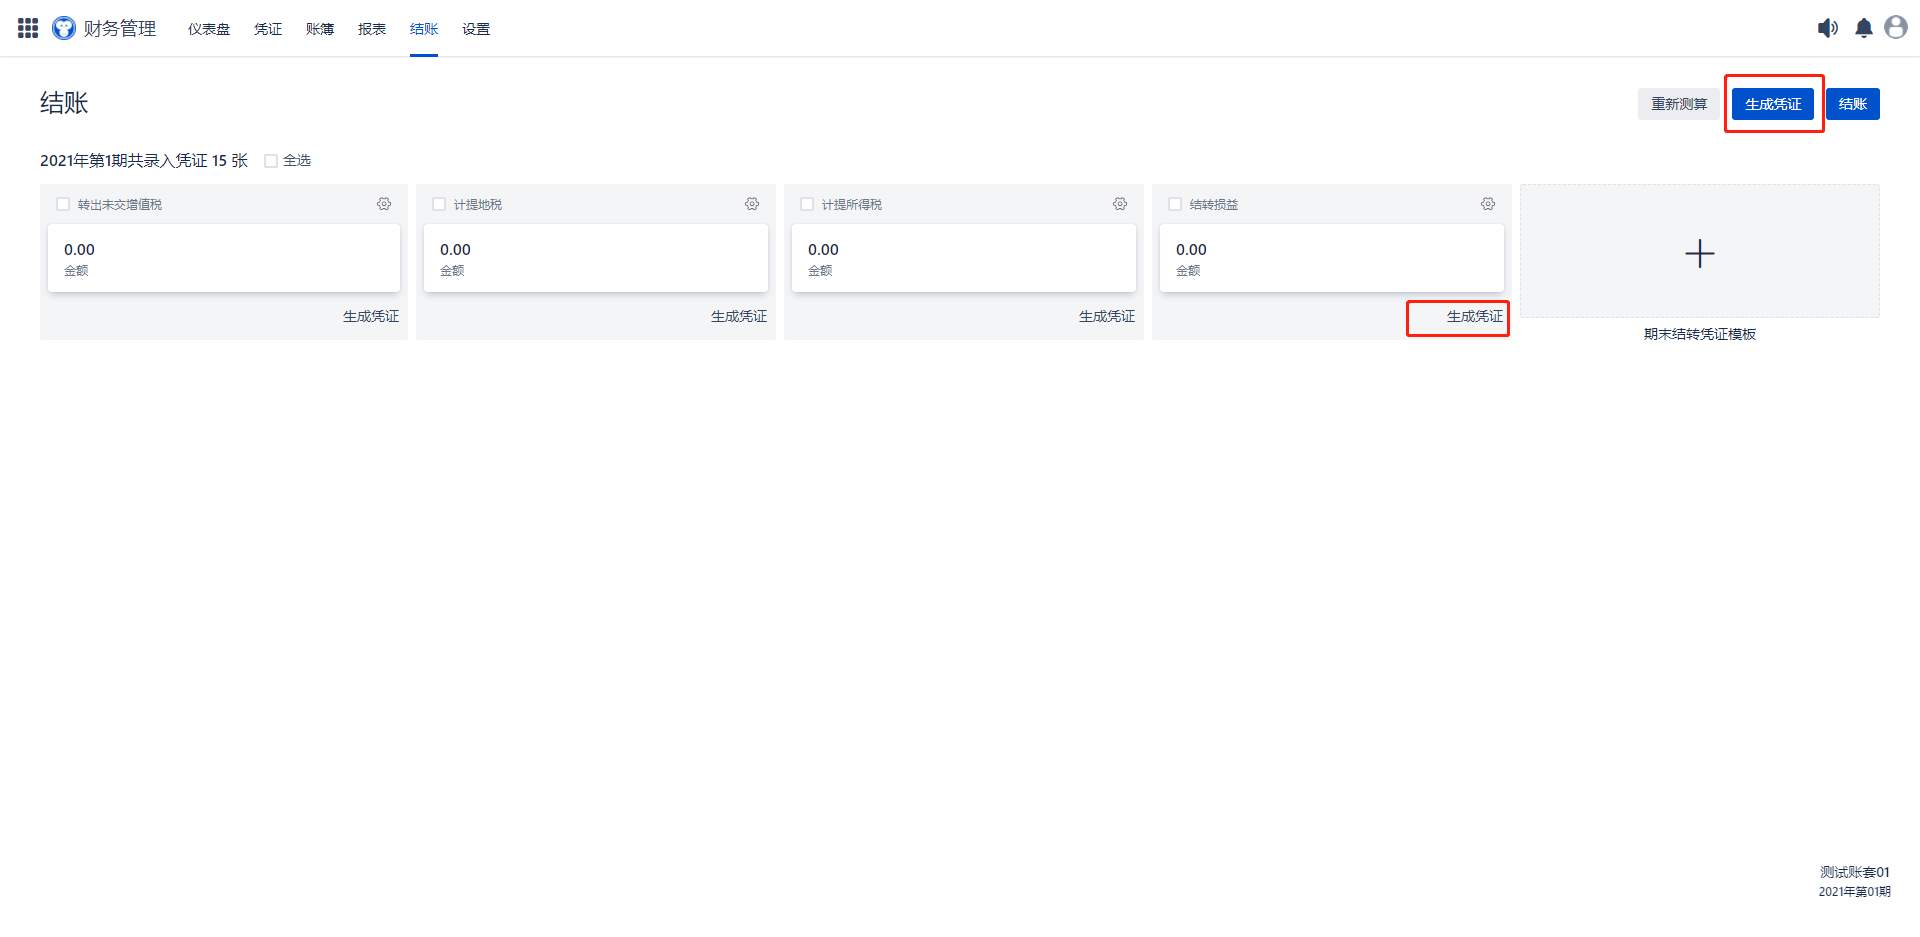Click the 2021年第01期 period text

[x=1855, y=892]
